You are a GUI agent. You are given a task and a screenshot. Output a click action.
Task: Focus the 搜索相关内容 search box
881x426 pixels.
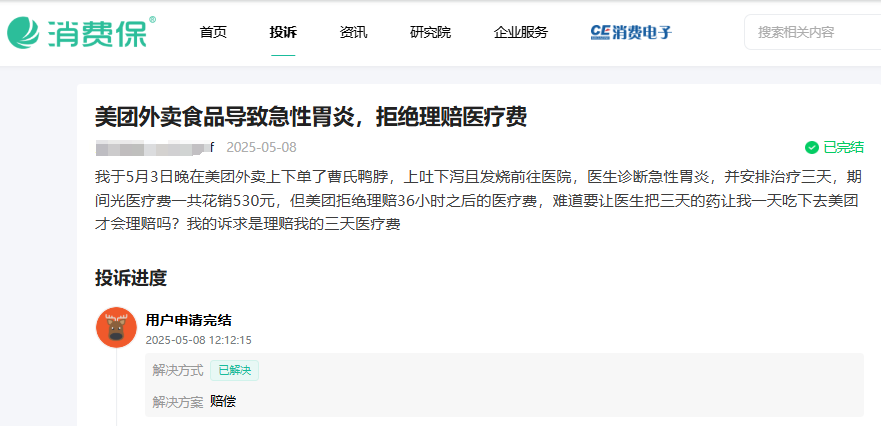812,32
